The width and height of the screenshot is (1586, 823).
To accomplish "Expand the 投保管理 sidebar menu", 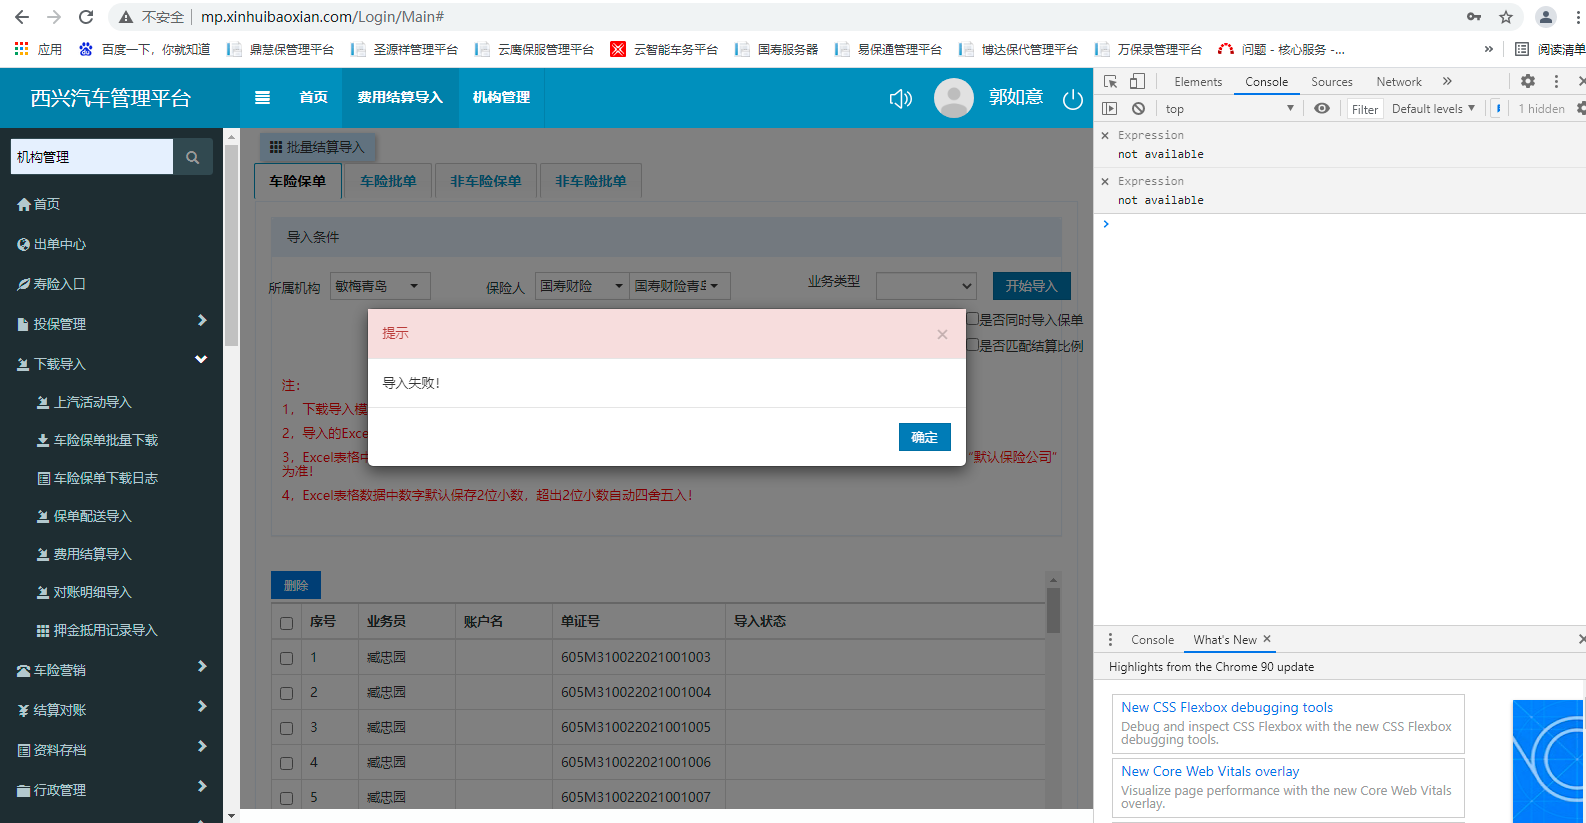I will 110,324.
